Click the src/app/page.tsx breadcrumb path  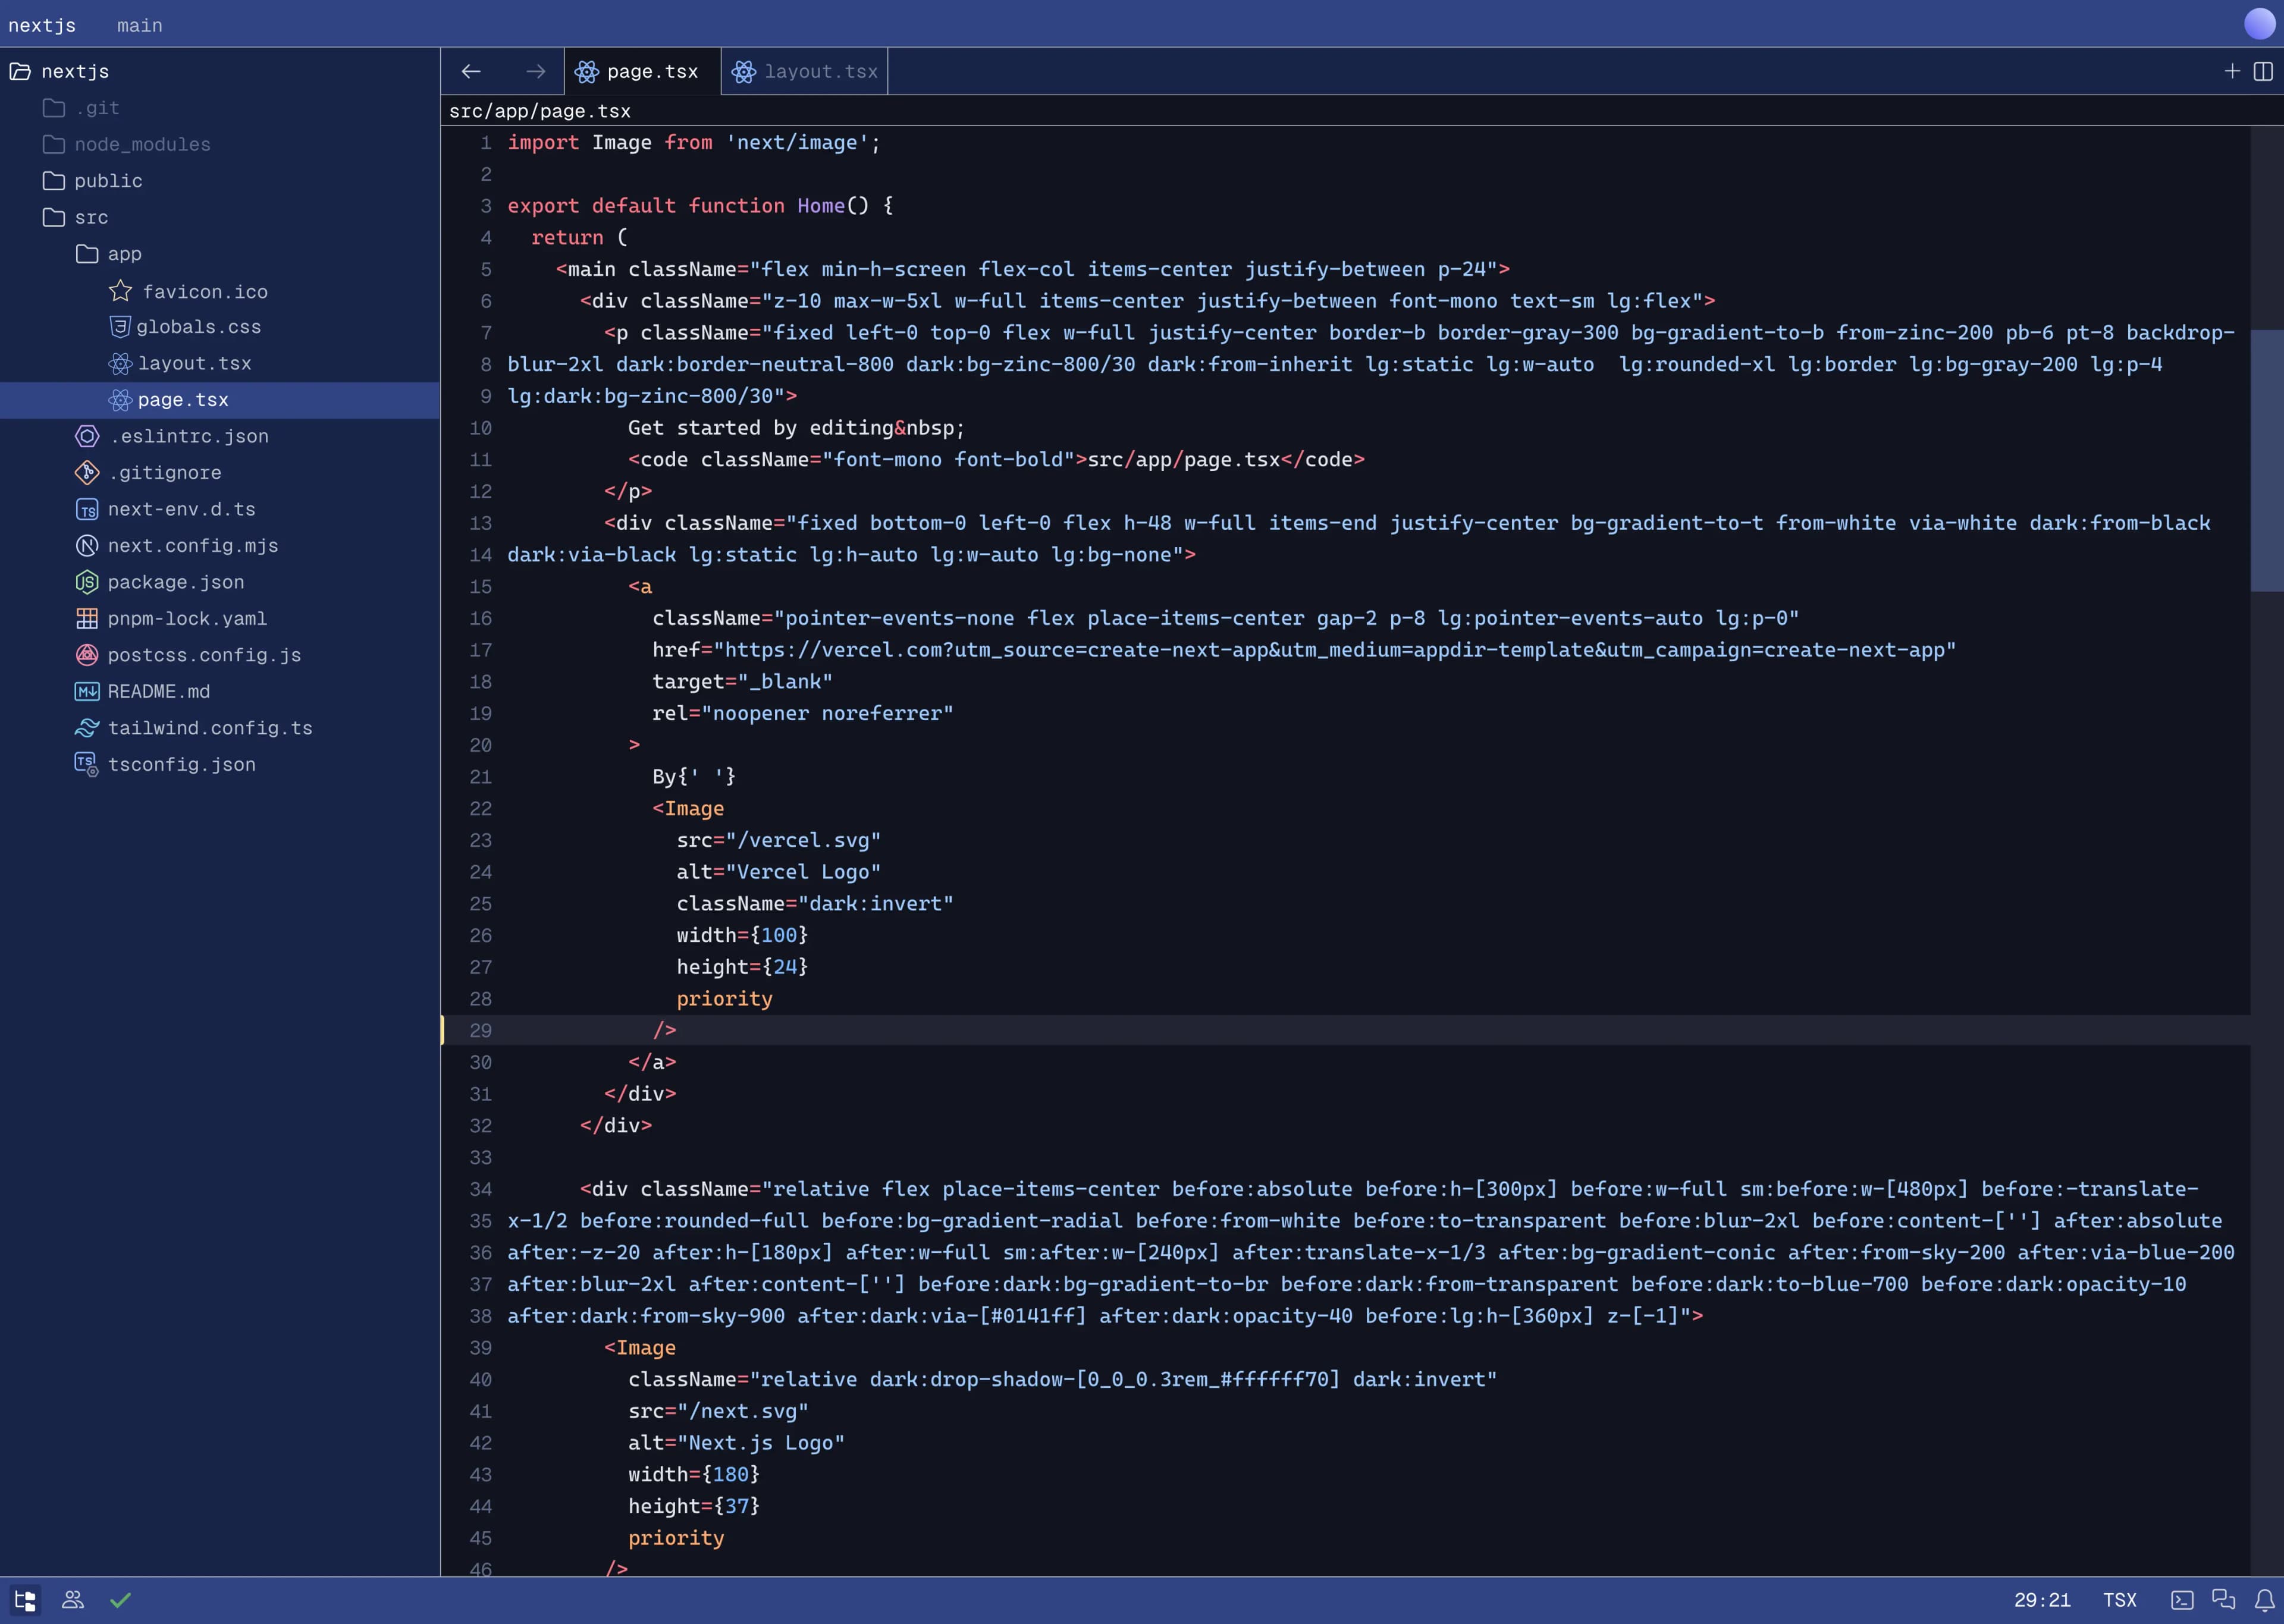(540, 111)
